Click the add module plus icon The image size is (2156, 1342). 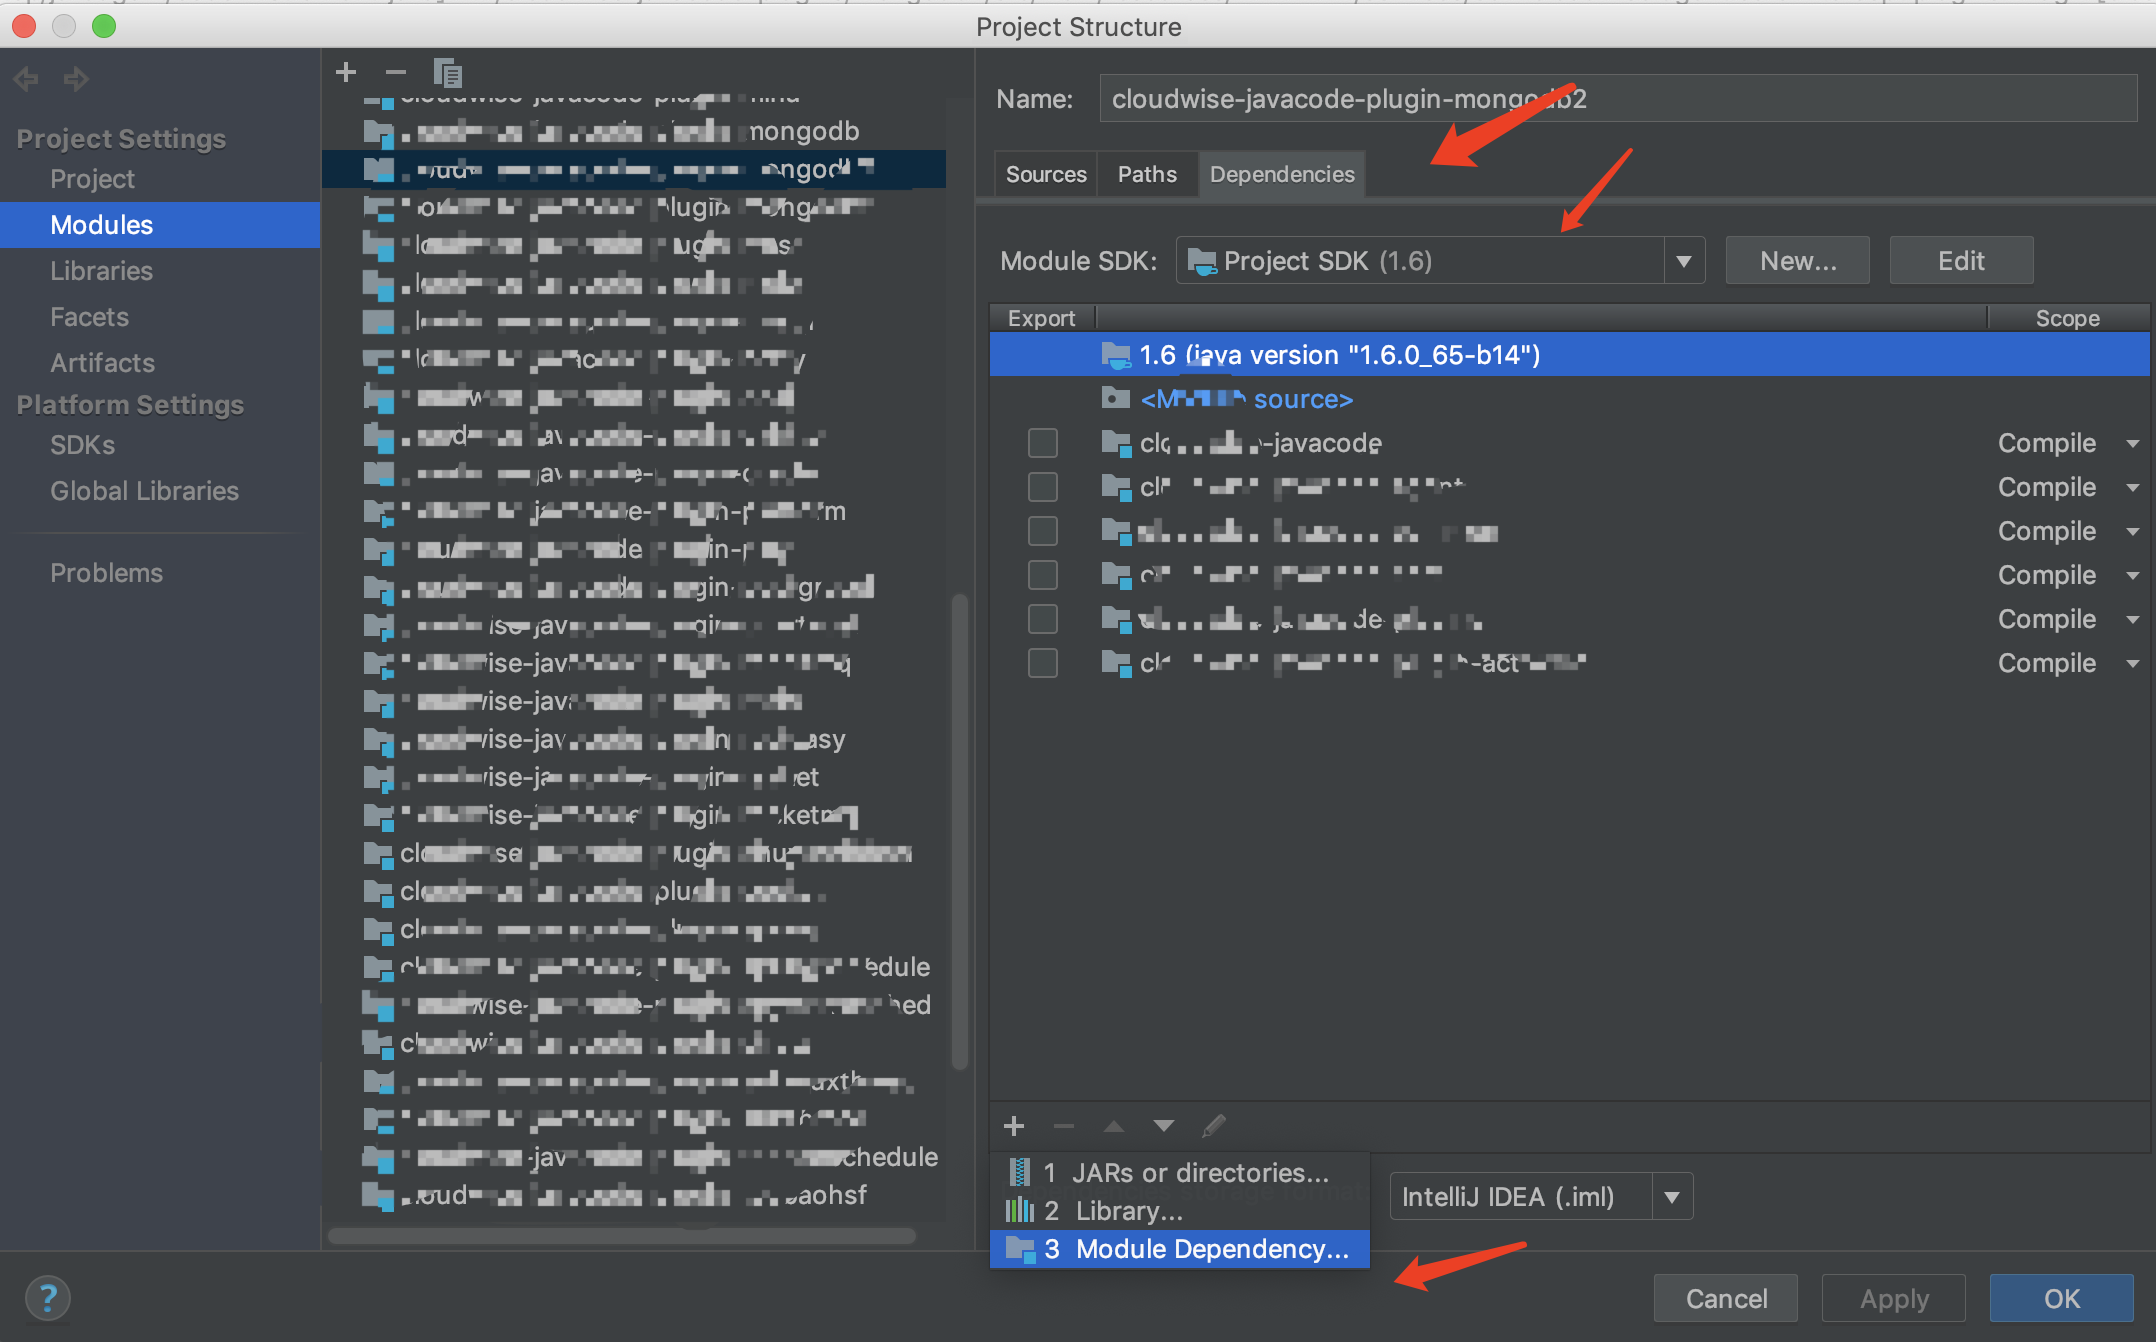[x=346, y=72]
